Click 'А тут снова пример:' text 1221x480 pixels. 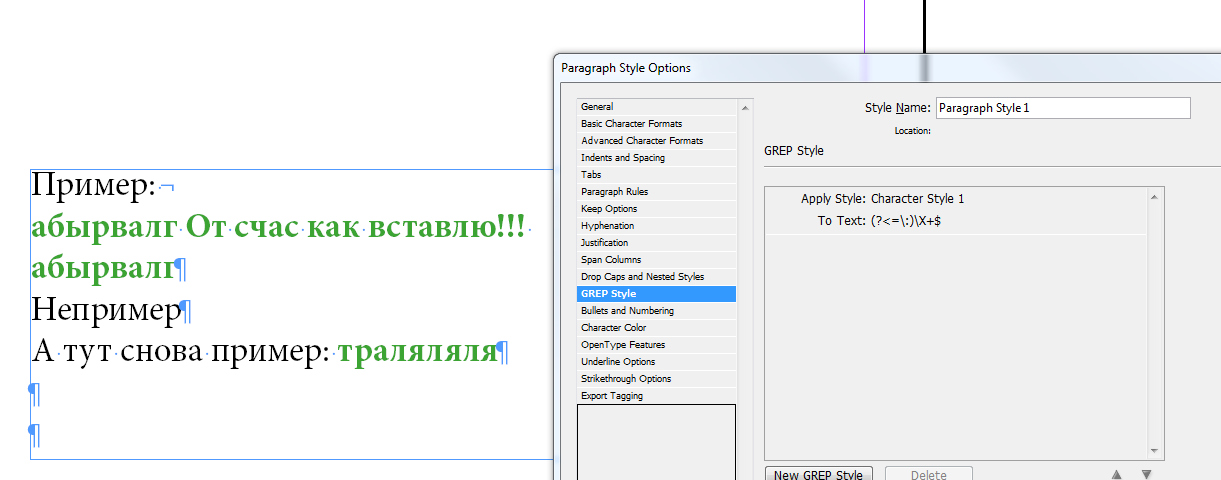pyautogui.click(x=181, y=352)
